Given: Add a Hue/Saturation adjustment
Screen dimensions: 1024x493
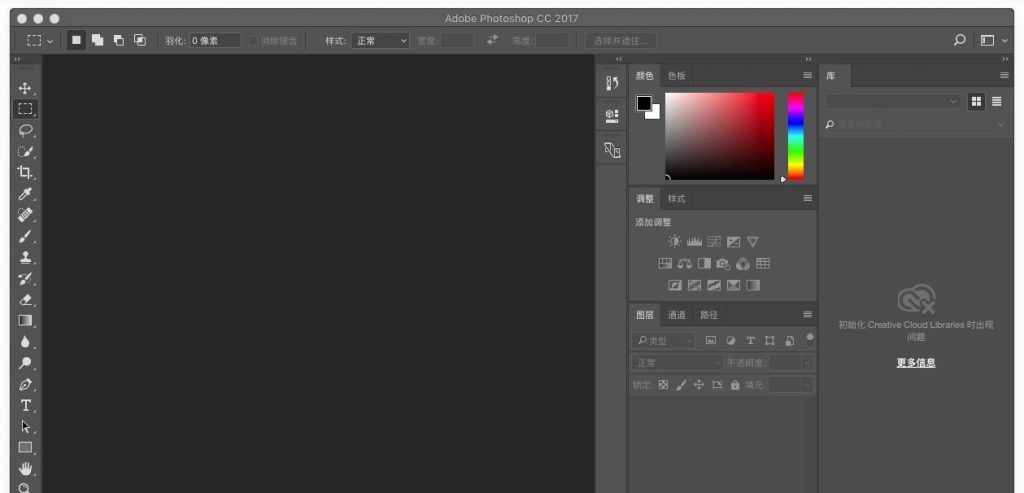Looking at the screenshot, I should (x=665, y=264).
